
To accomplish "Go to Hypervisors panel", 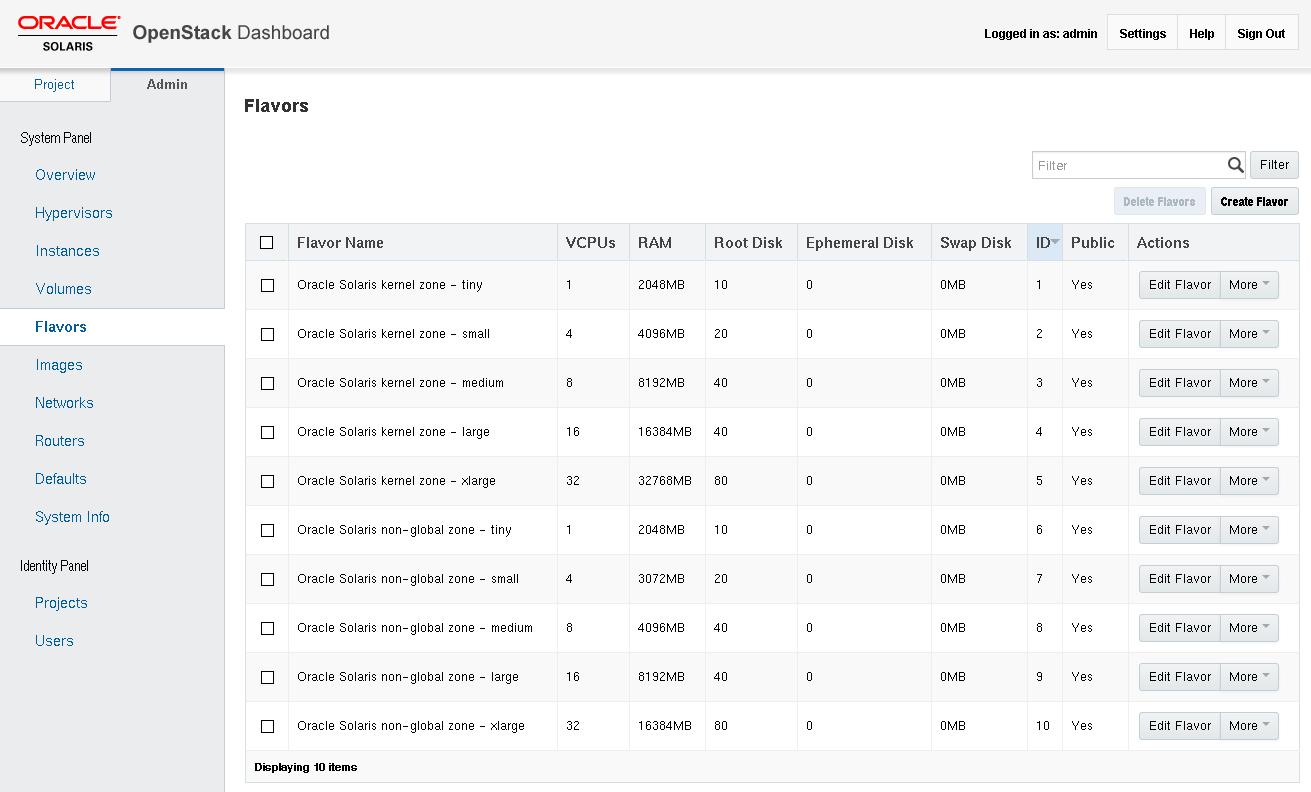I will [x=74, y=213].
